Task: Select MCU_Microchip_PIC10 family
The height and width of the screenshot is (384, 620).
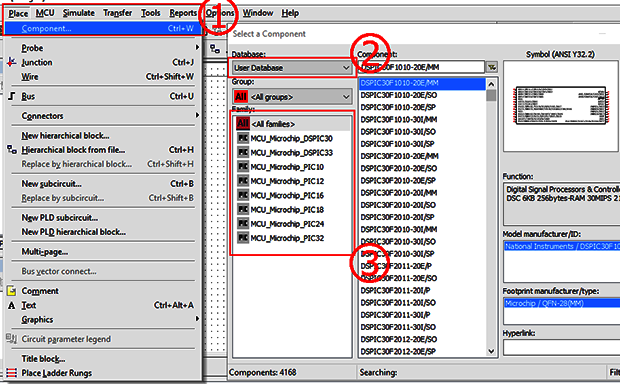Action: pos(292,167)
